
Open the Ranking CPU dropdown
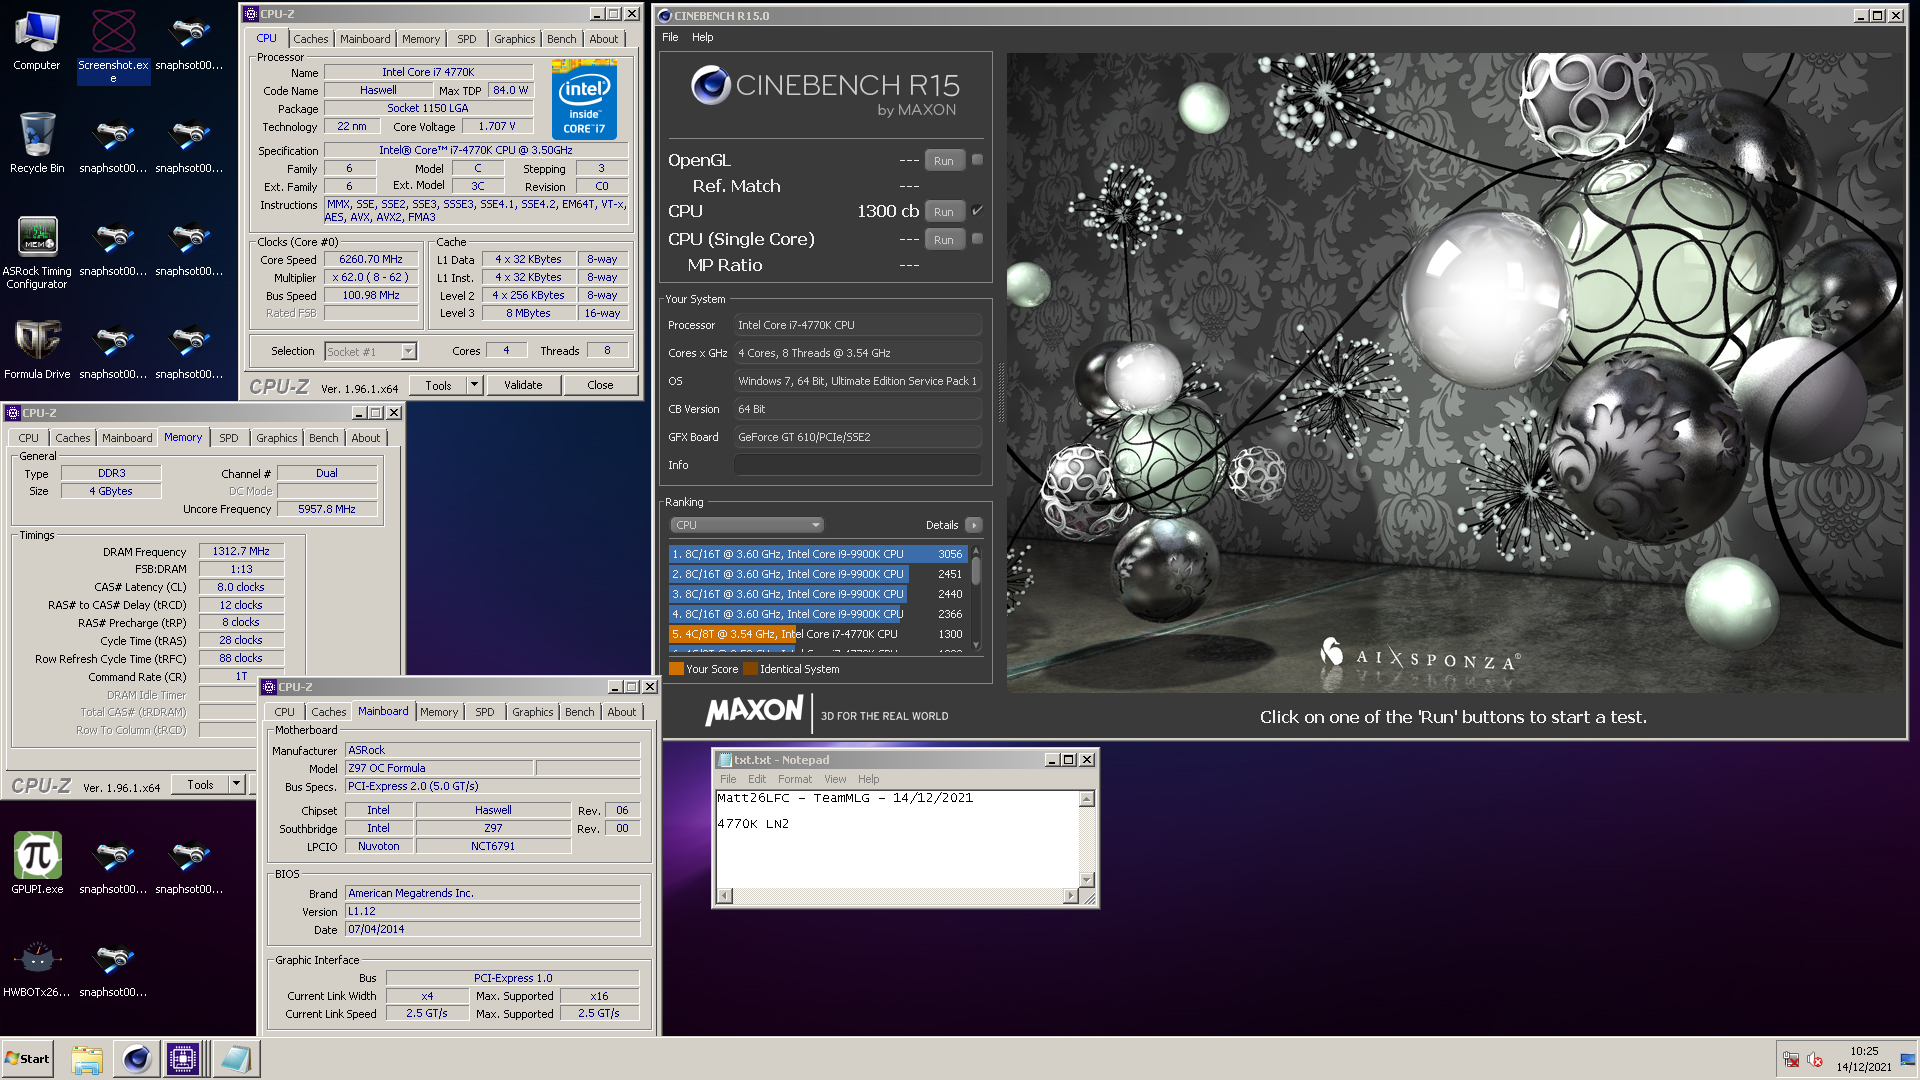tap(746, 525)
